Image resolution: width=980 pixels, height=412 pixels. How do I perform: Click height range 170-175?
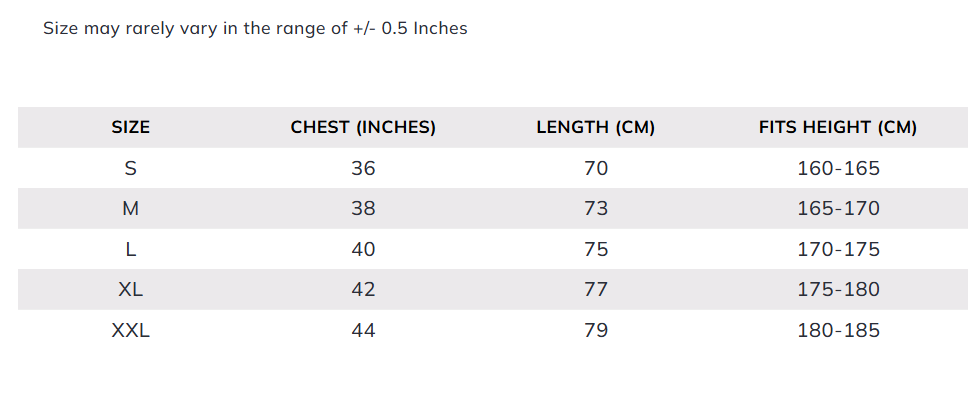(838, 249)
